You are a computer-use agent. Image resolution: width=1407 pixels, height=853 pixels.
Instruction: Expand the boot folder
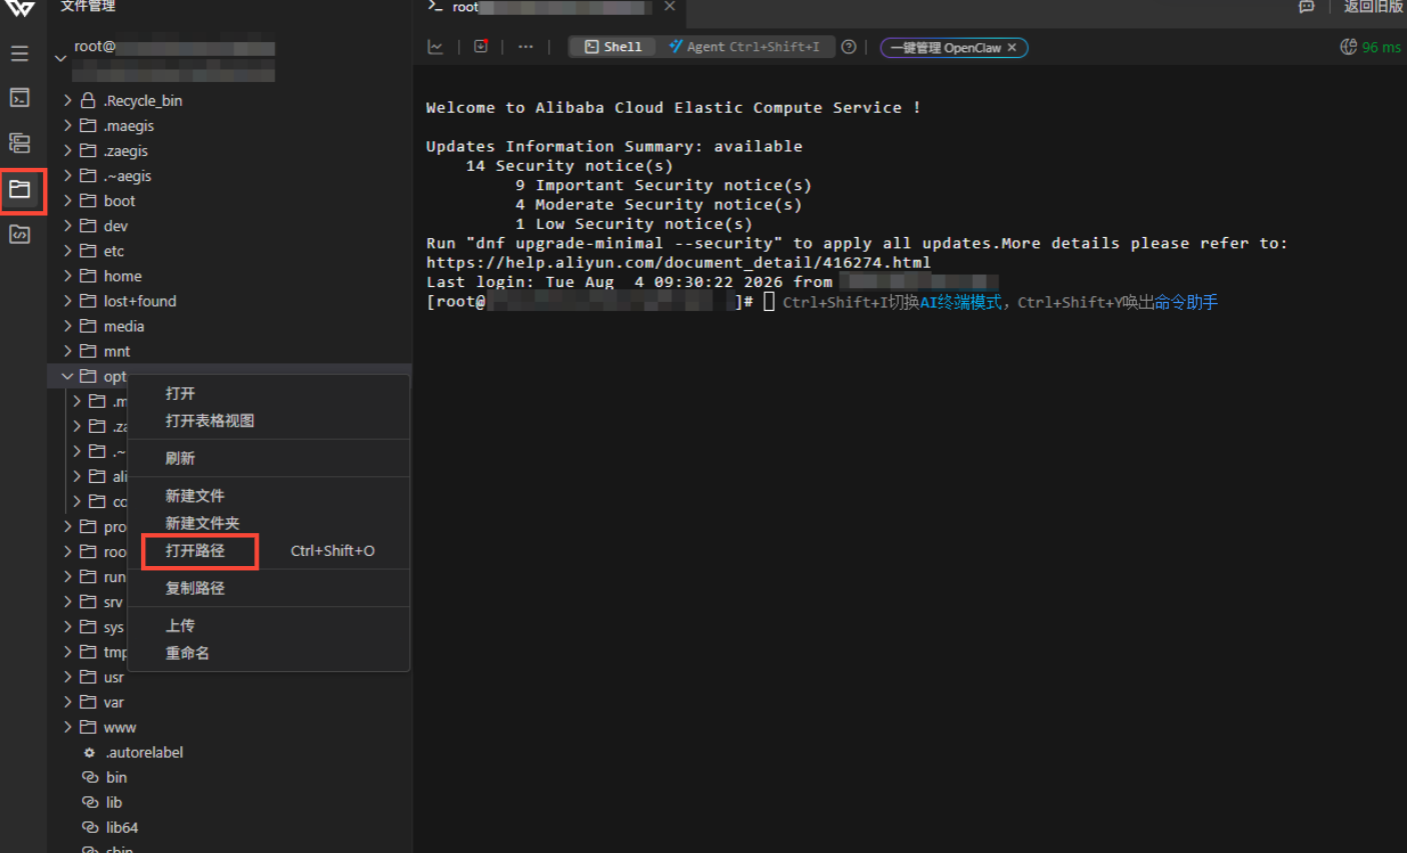click(x=68, y=200)
